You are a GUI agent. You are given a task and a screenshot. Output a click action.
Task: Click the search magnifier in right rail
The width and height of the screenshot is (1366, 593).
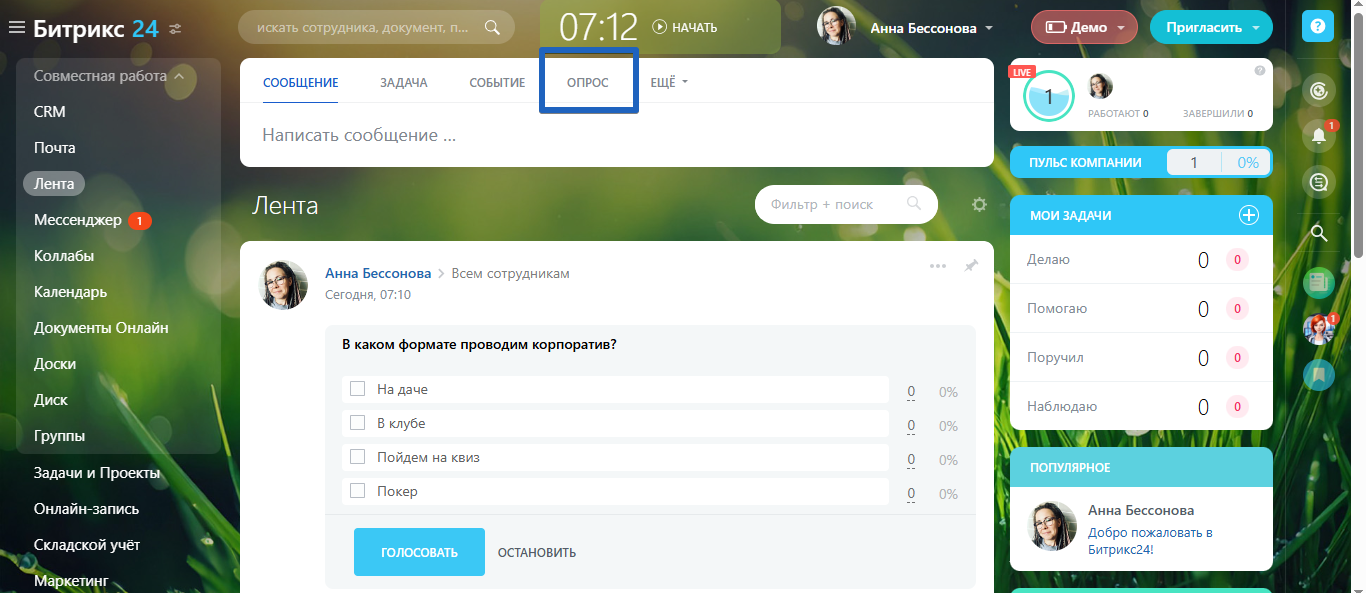[x=1319, y=234]
